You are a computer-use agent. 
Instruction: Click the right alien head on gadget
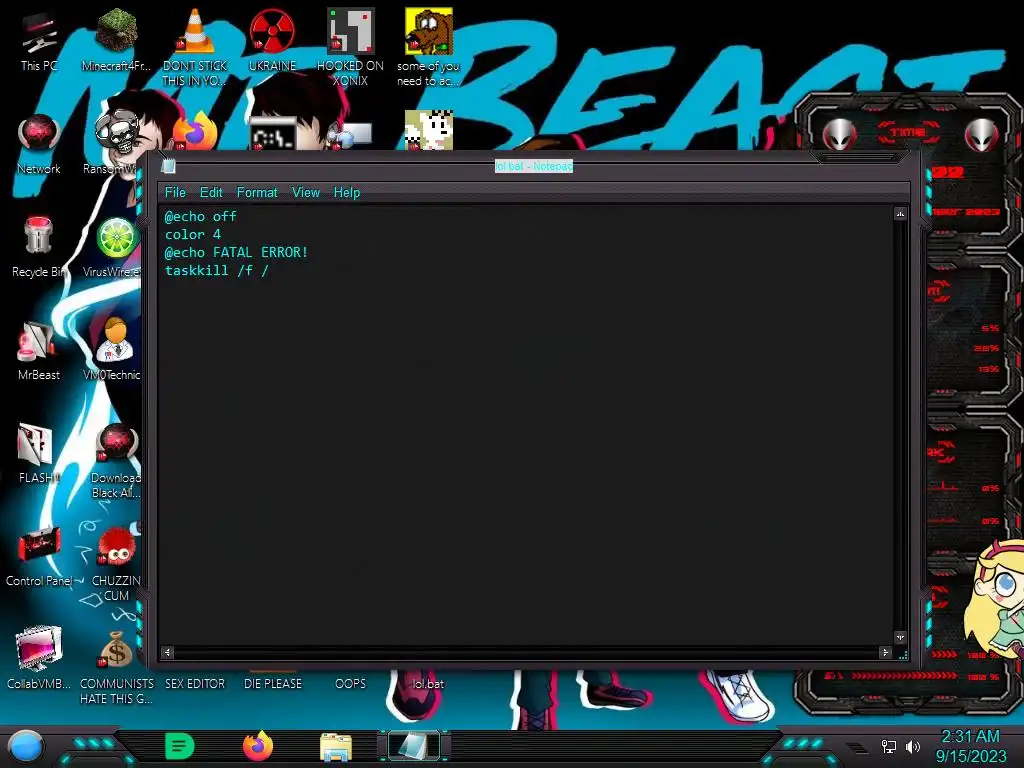(x=982, y=135)
